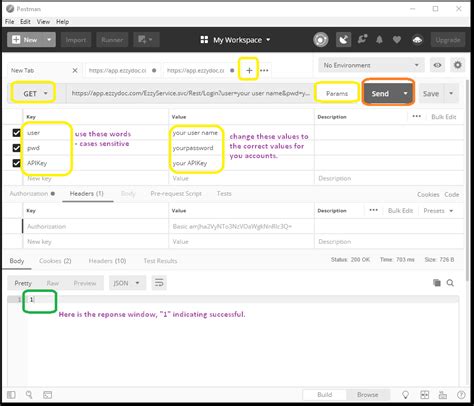
Task: Click the Params button
Action: point(337,94)
